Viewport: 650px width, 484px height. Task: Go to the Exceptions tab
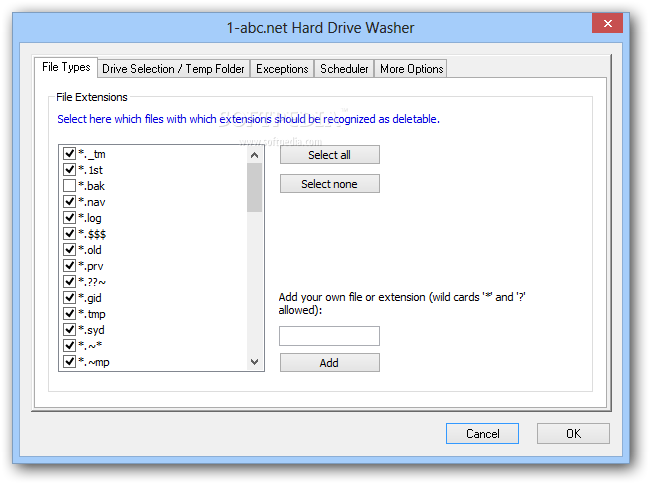(x=282, y=69)
